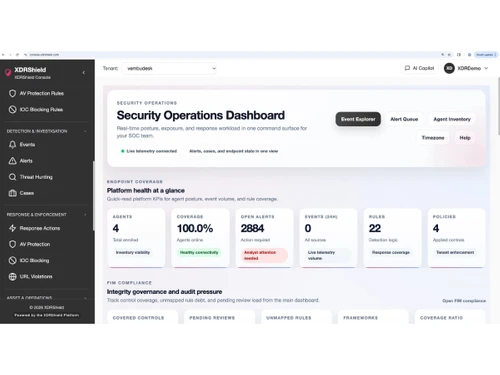Open the Alert Queue
Viewport: 500px width, 375px height.
pos(404,119)
